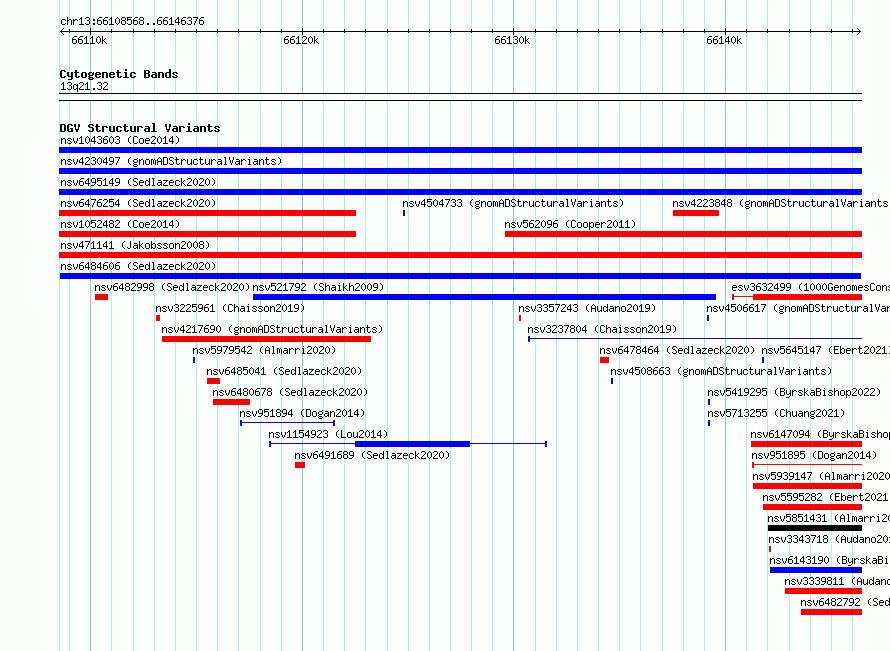Click the nsv6476254 (Sedlazeck2020) label
Viewport: 890px width, 651px height.
tap(138, 203)
